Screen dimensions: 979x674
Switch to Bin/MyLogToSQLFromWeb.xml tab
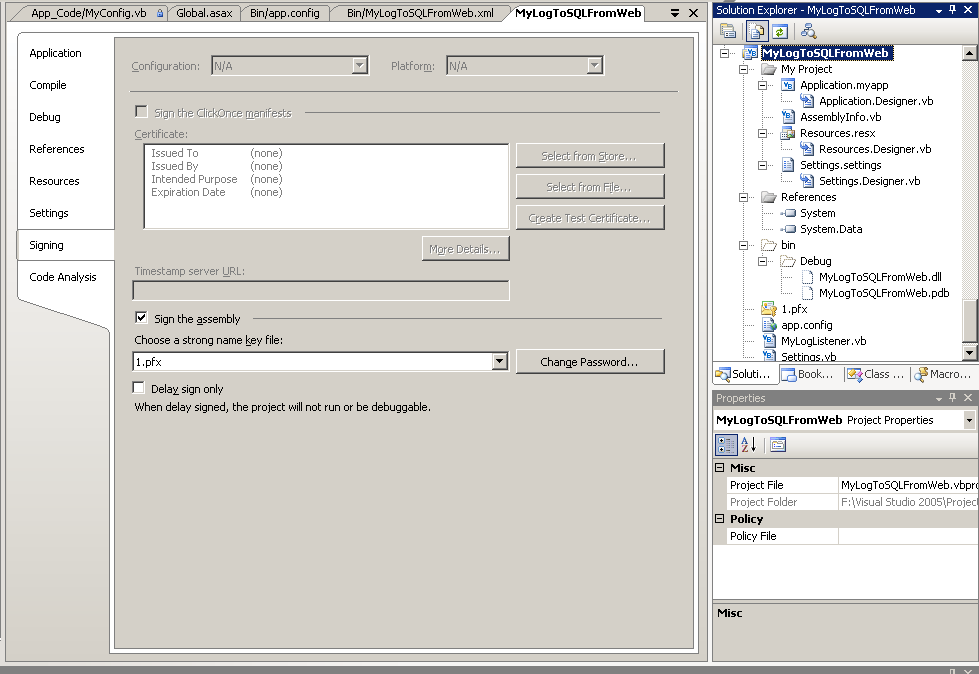(420, 13)
